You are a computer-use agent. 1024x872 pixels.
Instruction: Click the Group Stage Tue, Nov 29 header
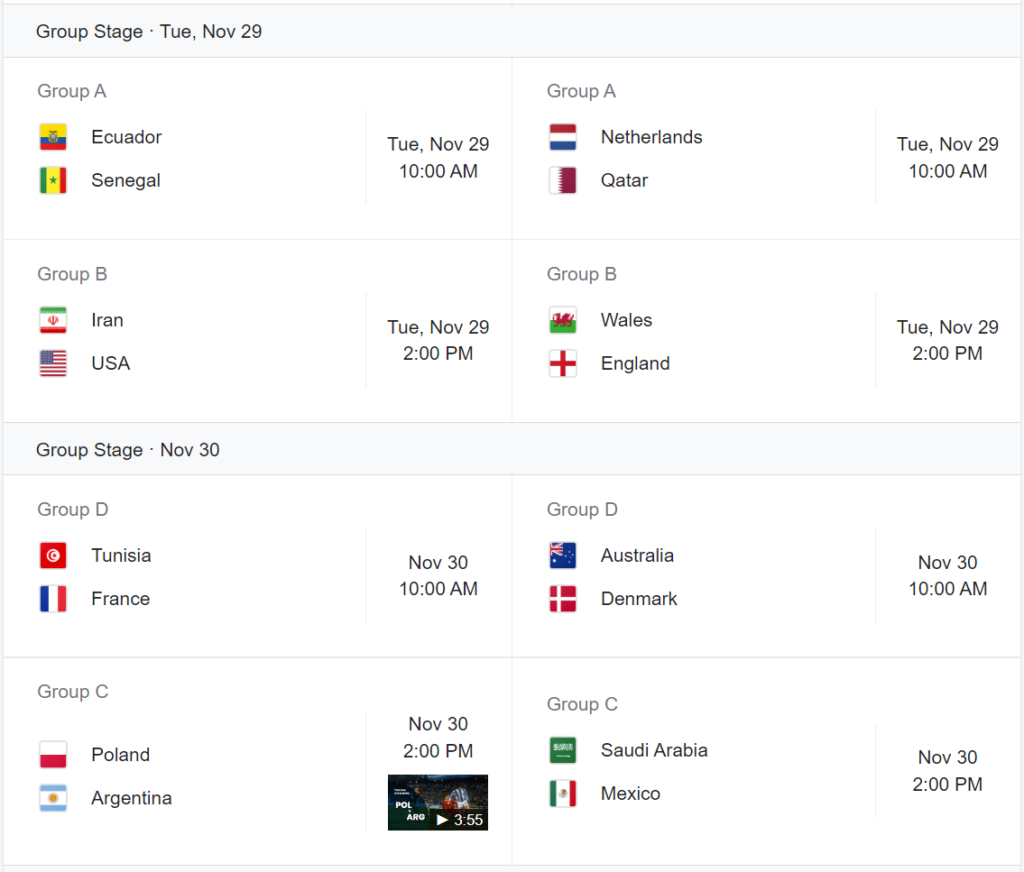point(149,31)
